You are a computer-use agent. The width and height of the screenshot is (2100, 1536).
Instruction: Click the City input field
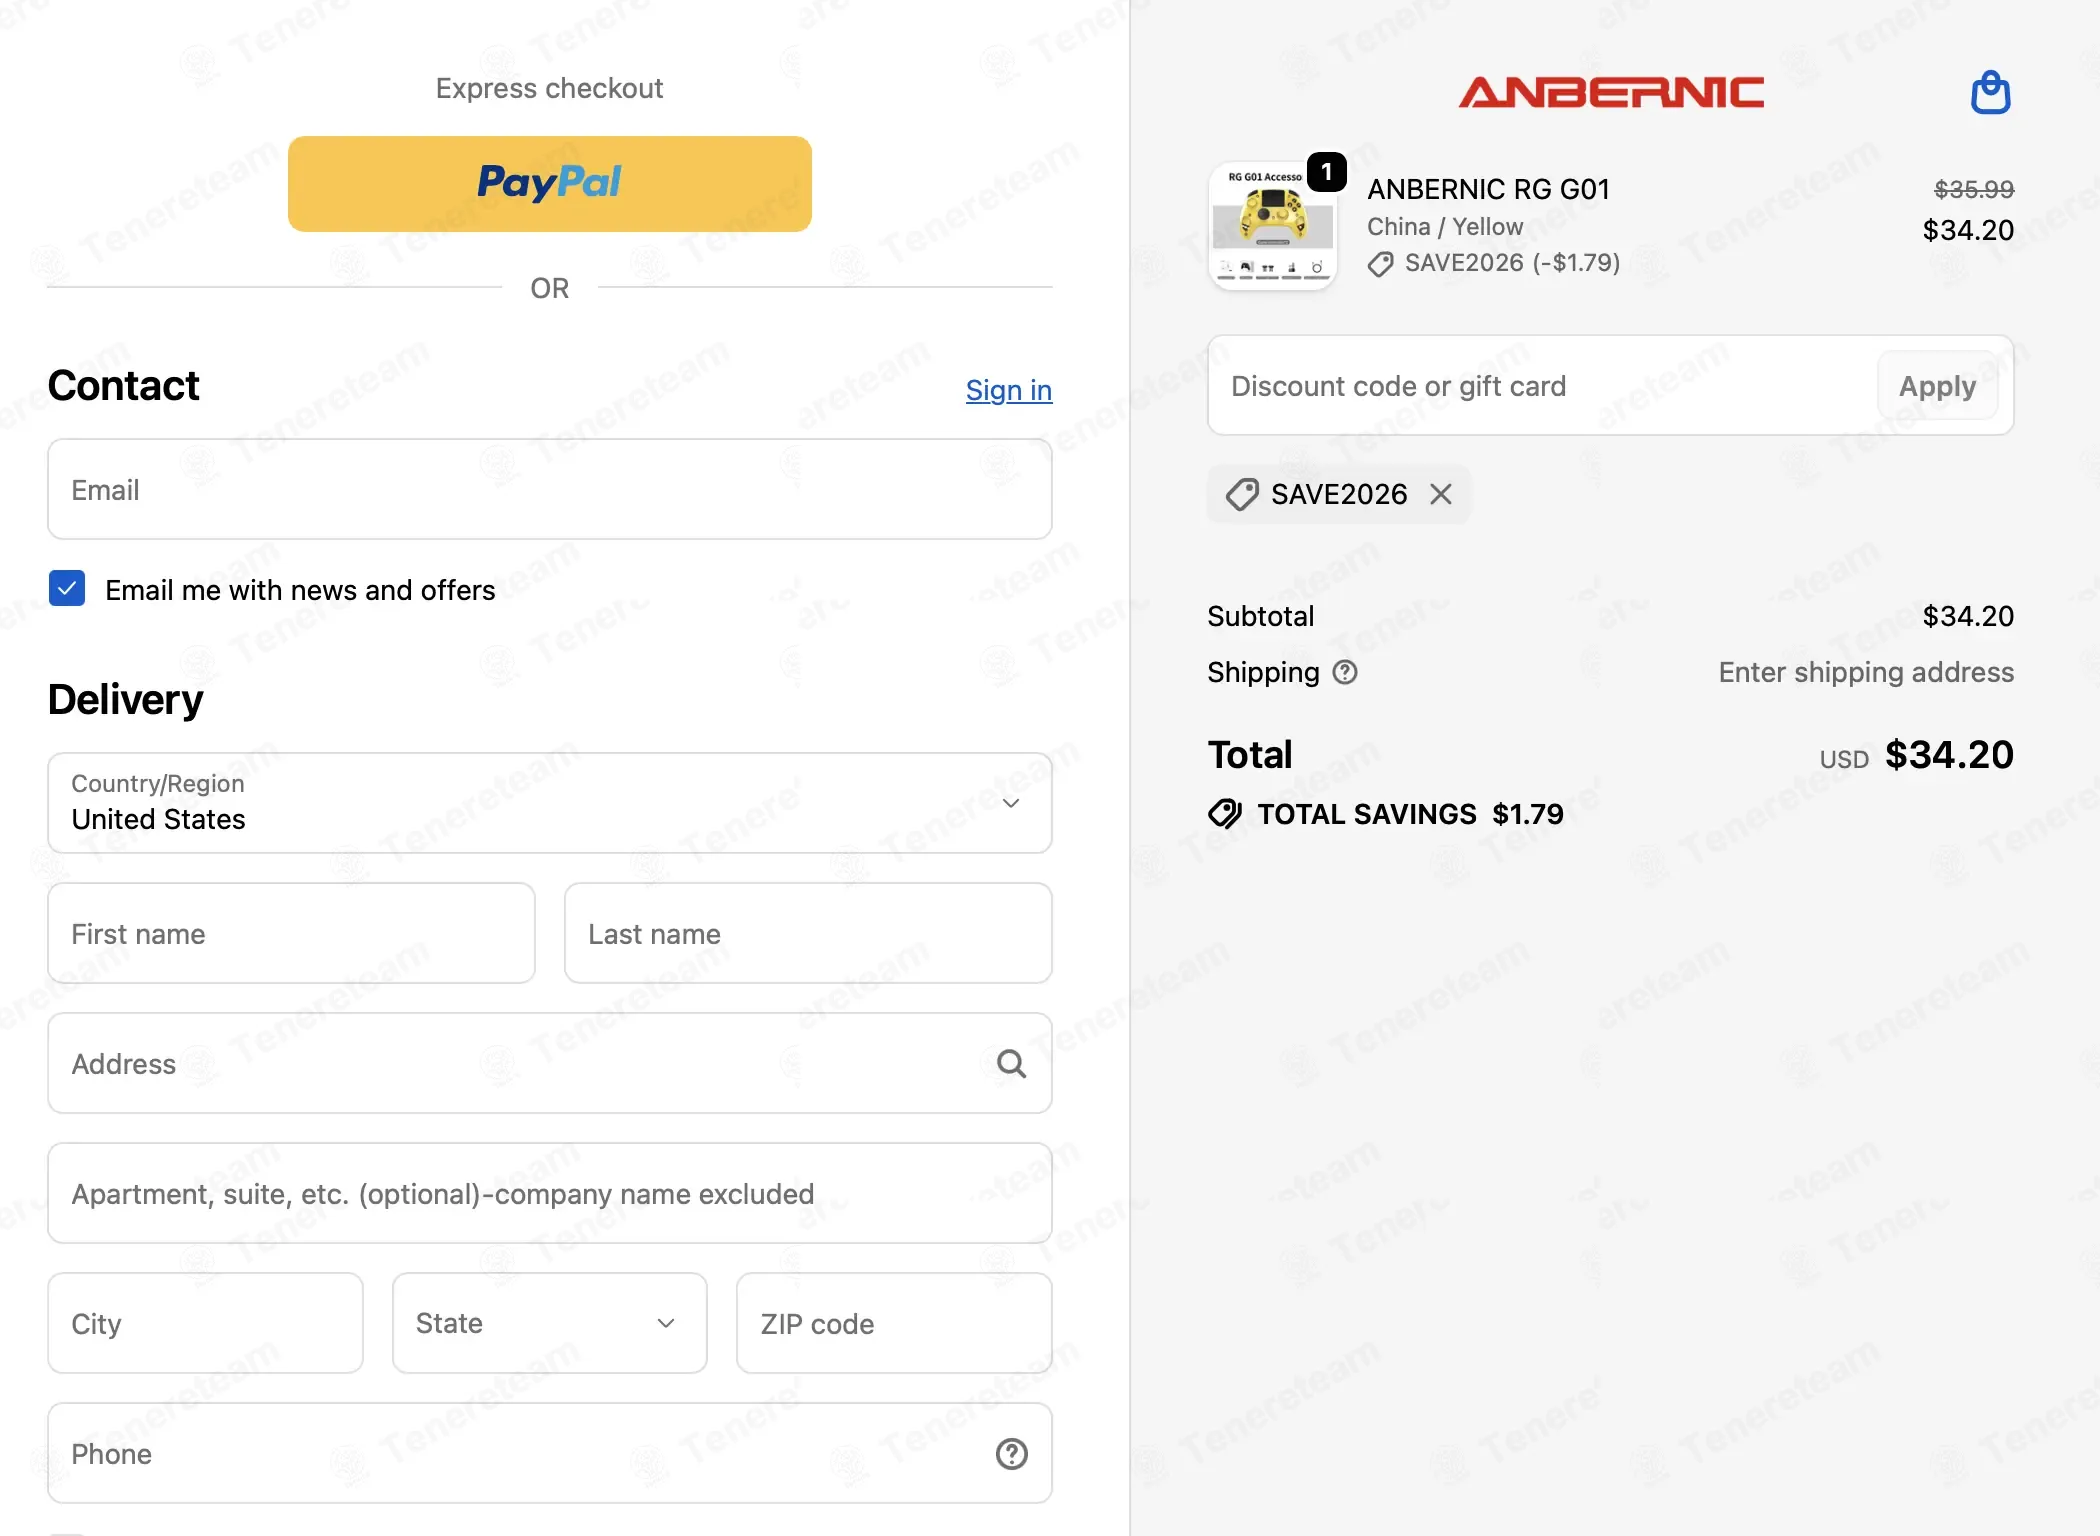click(x=205, y=1323)
